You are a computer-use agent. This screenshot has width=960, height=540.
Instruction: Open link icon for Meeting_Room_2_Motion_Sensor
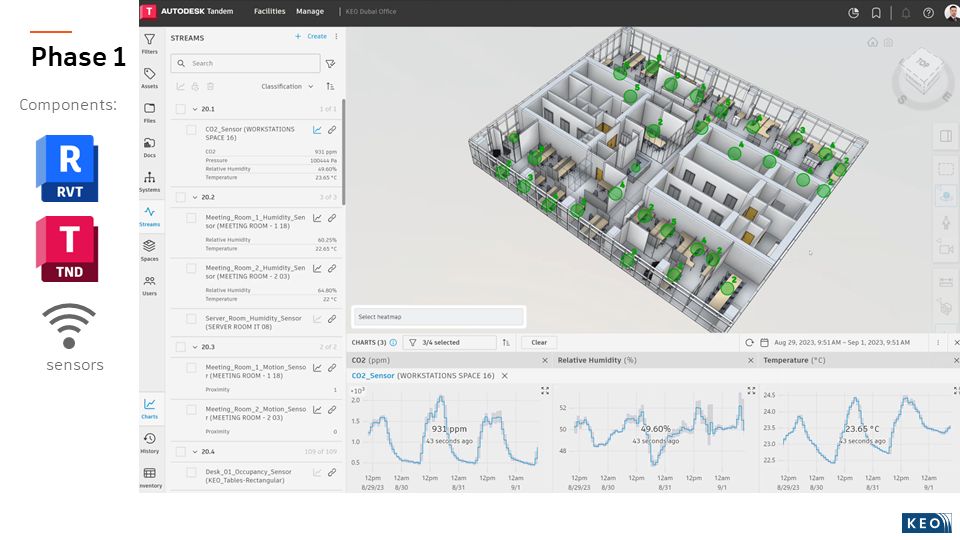332,410
